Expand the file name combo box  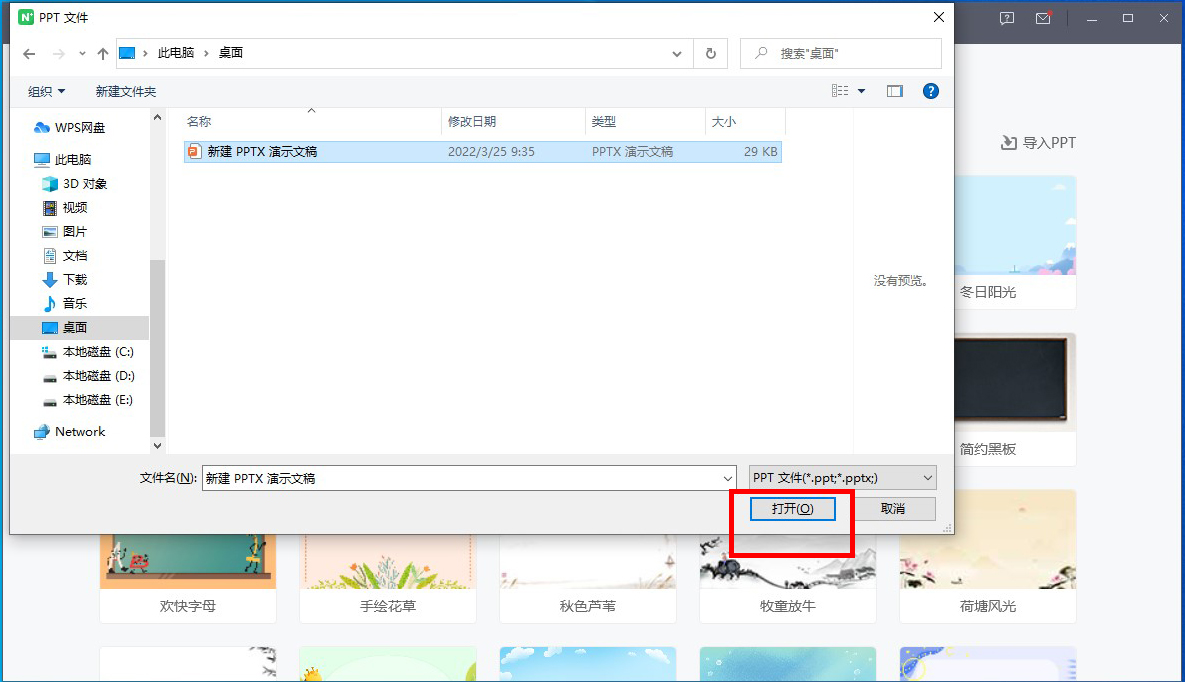728,477
